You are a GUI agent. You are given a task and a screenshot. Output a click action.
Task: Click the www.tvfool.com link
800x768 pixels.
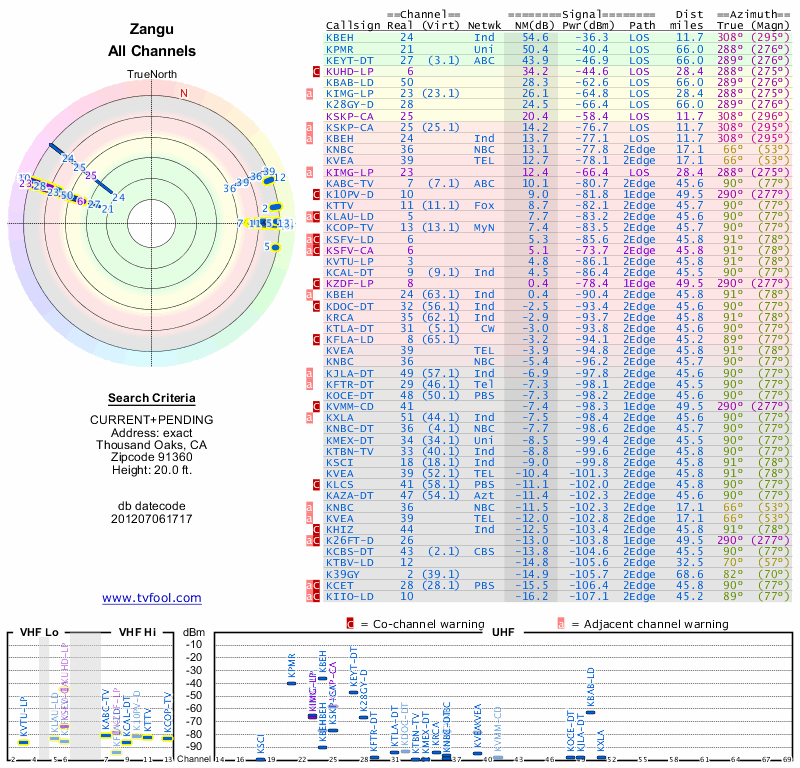point(152,598)
